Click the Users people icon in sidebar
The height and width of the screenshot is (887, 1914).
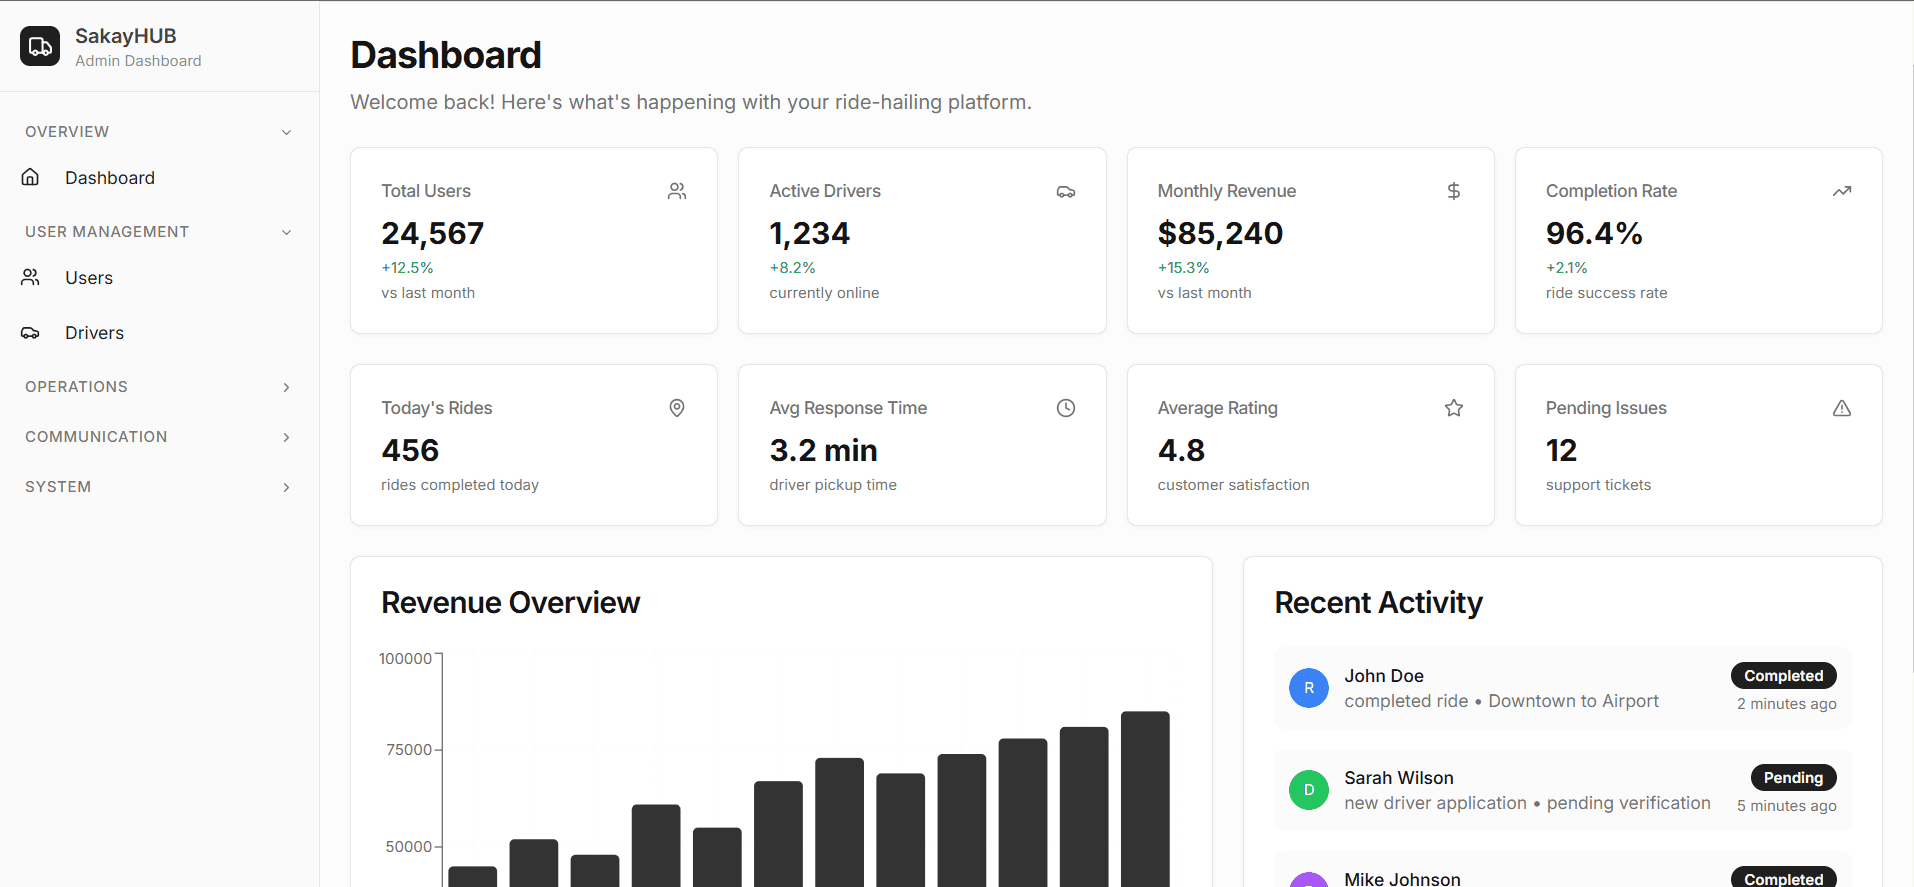31,277
